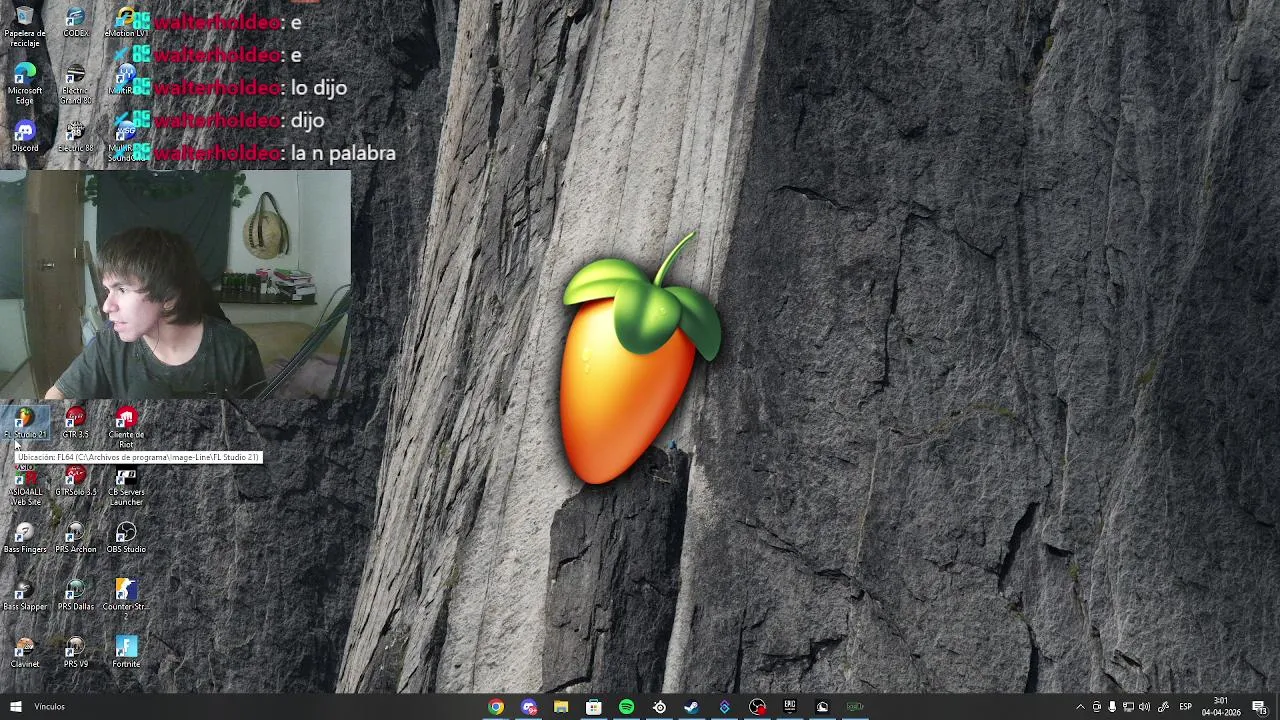Select the Papelera de reciclaje desktop icon
The image size is (1280, 720).
click(x=25, y=26)
